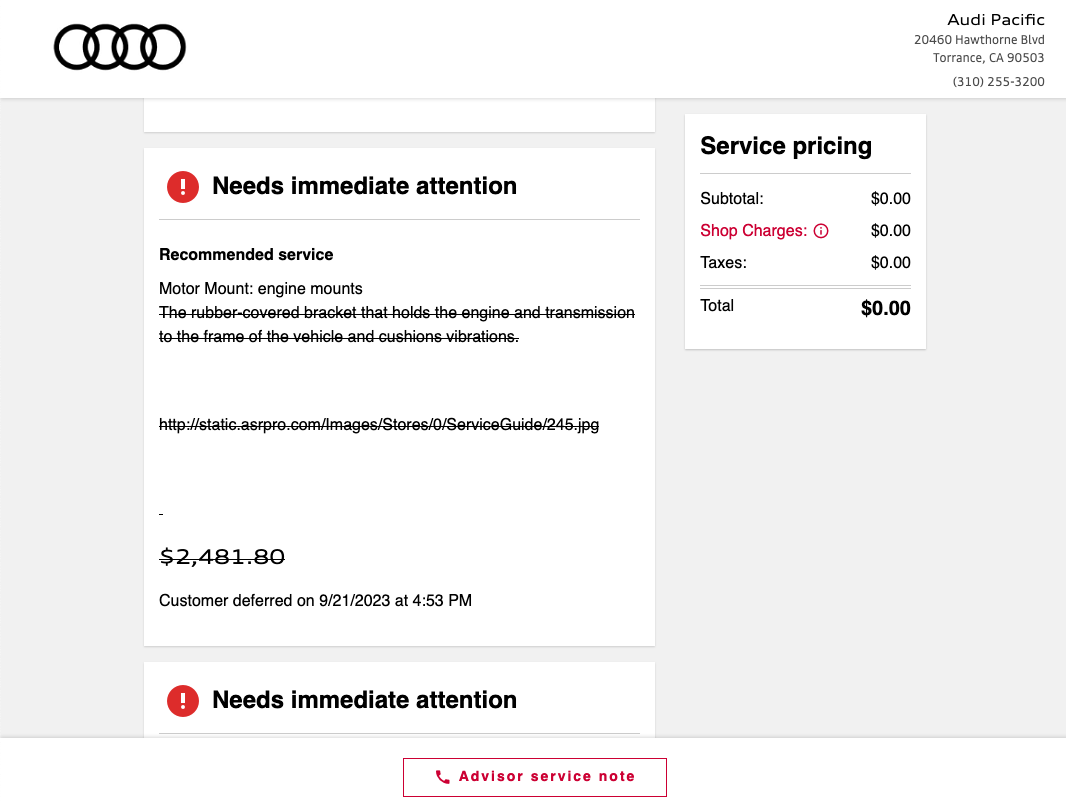Click the 20460 Hawthorne Blvd address
This screenshot has height=805, width=1066.
click(x=980, y=39)
